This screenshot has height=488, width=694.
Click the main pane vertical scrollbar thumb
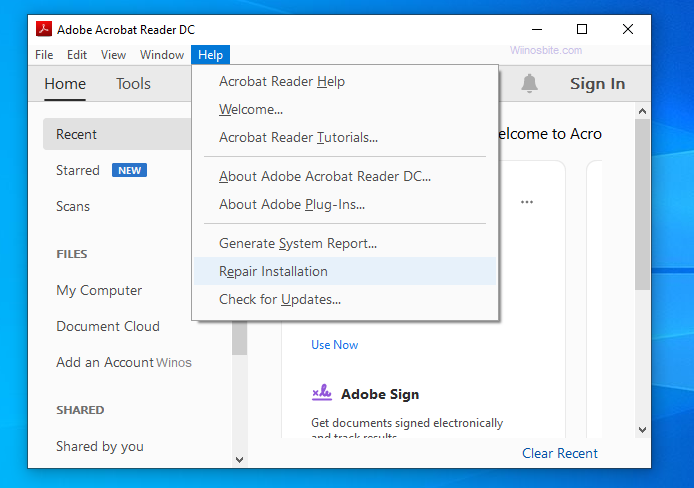[643, 204]
